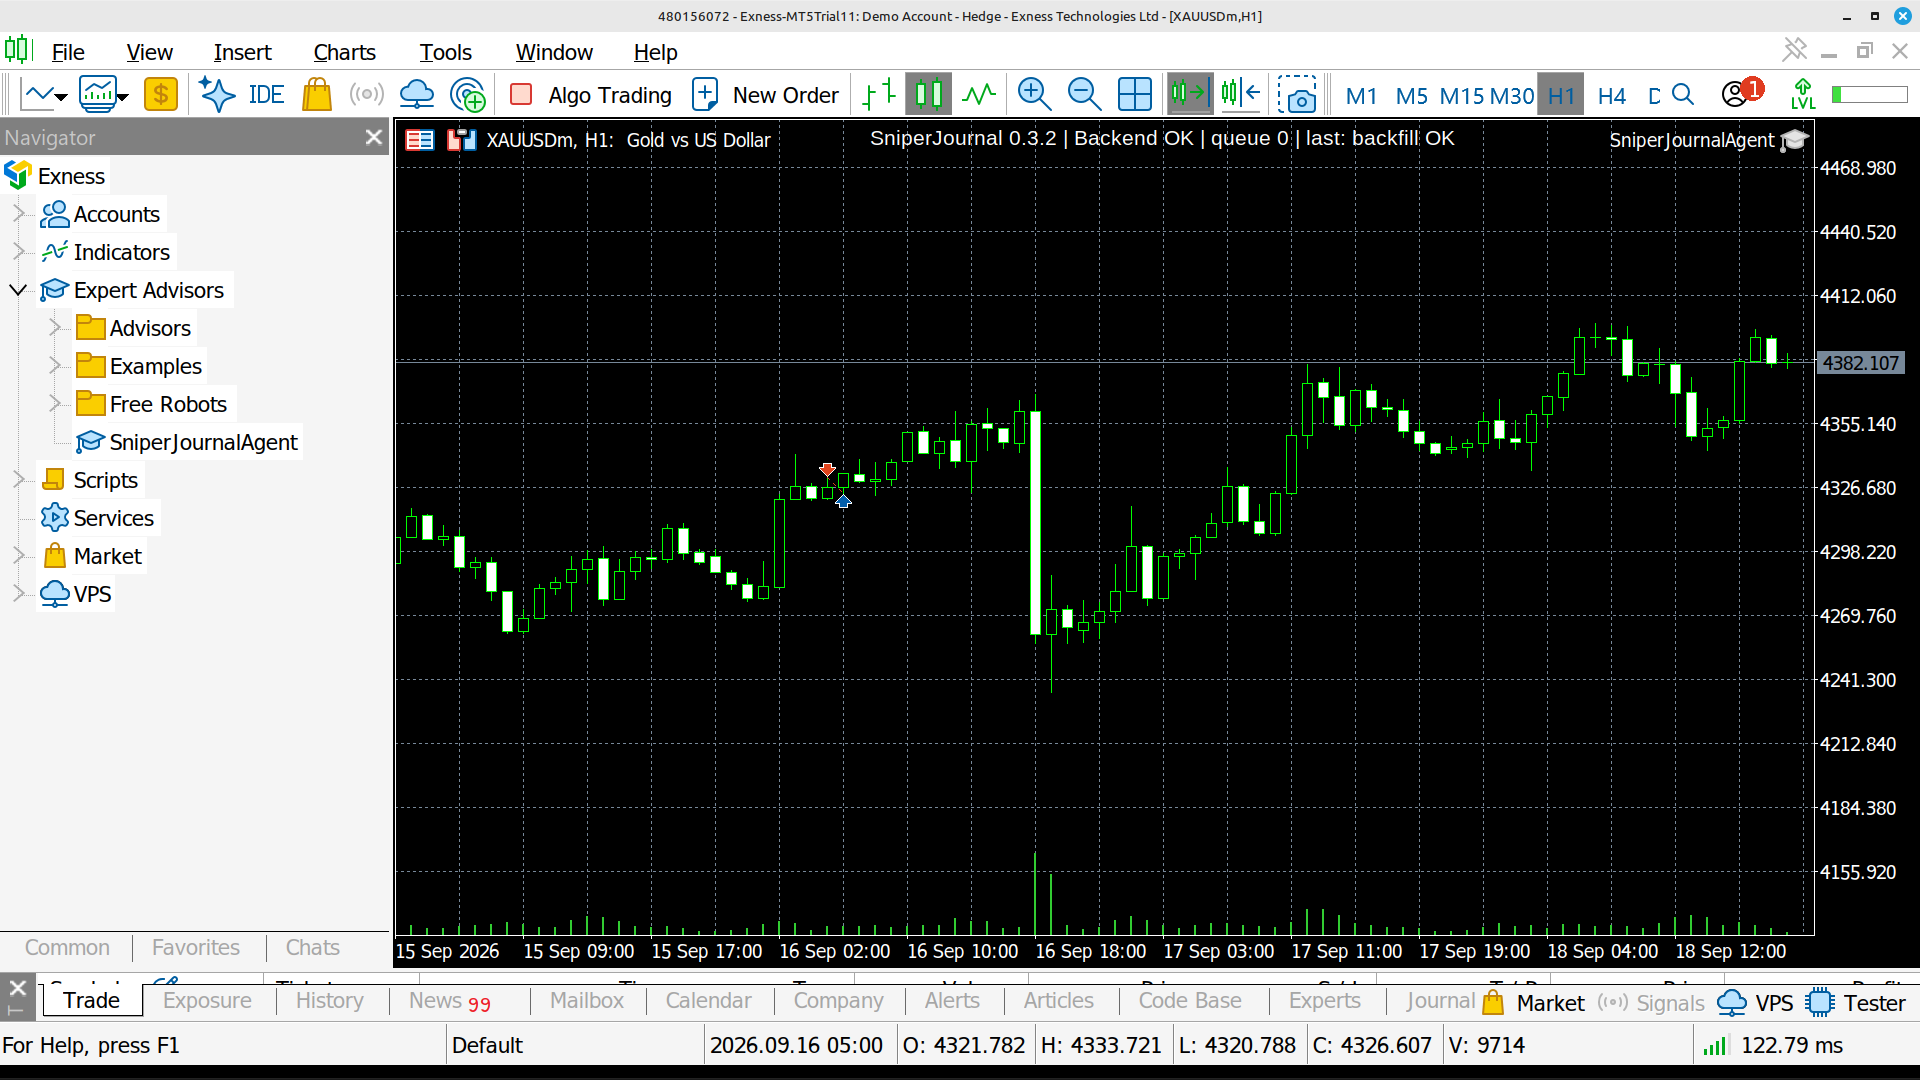Open the search magnifier in toolbar

[1683, 95]
